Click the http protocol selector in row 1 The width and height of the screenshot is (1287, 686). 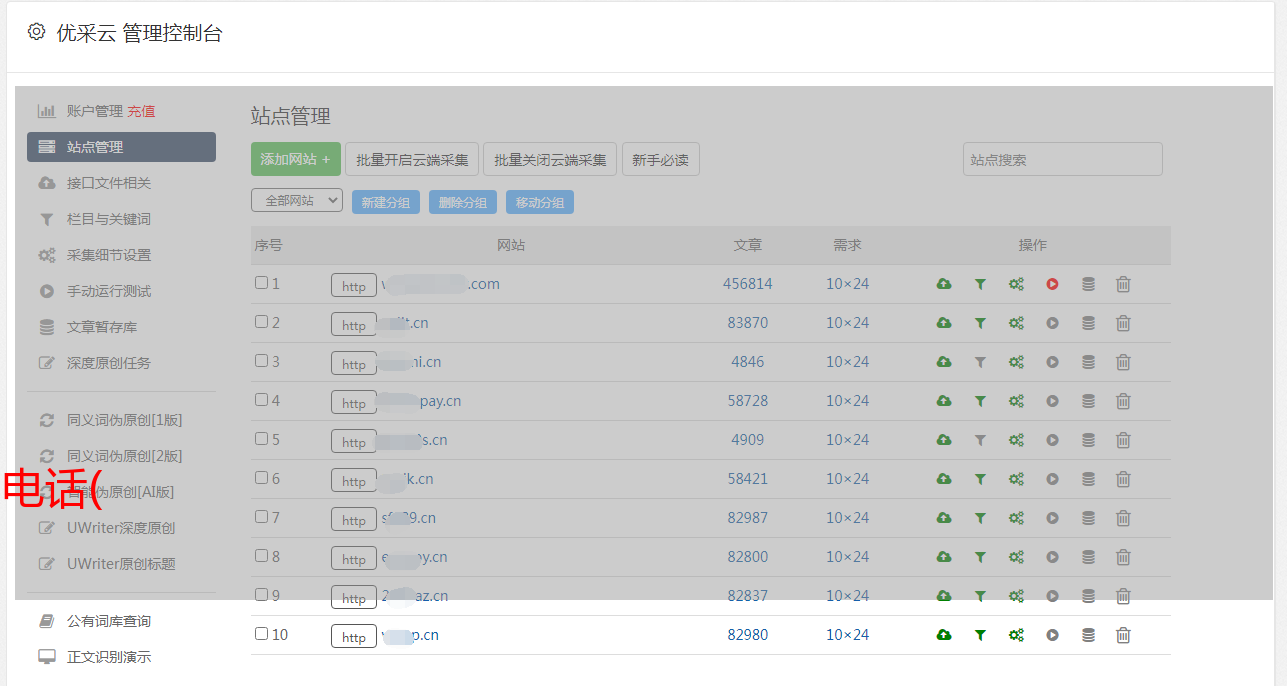pyautogui.click(x=354, y=286)
